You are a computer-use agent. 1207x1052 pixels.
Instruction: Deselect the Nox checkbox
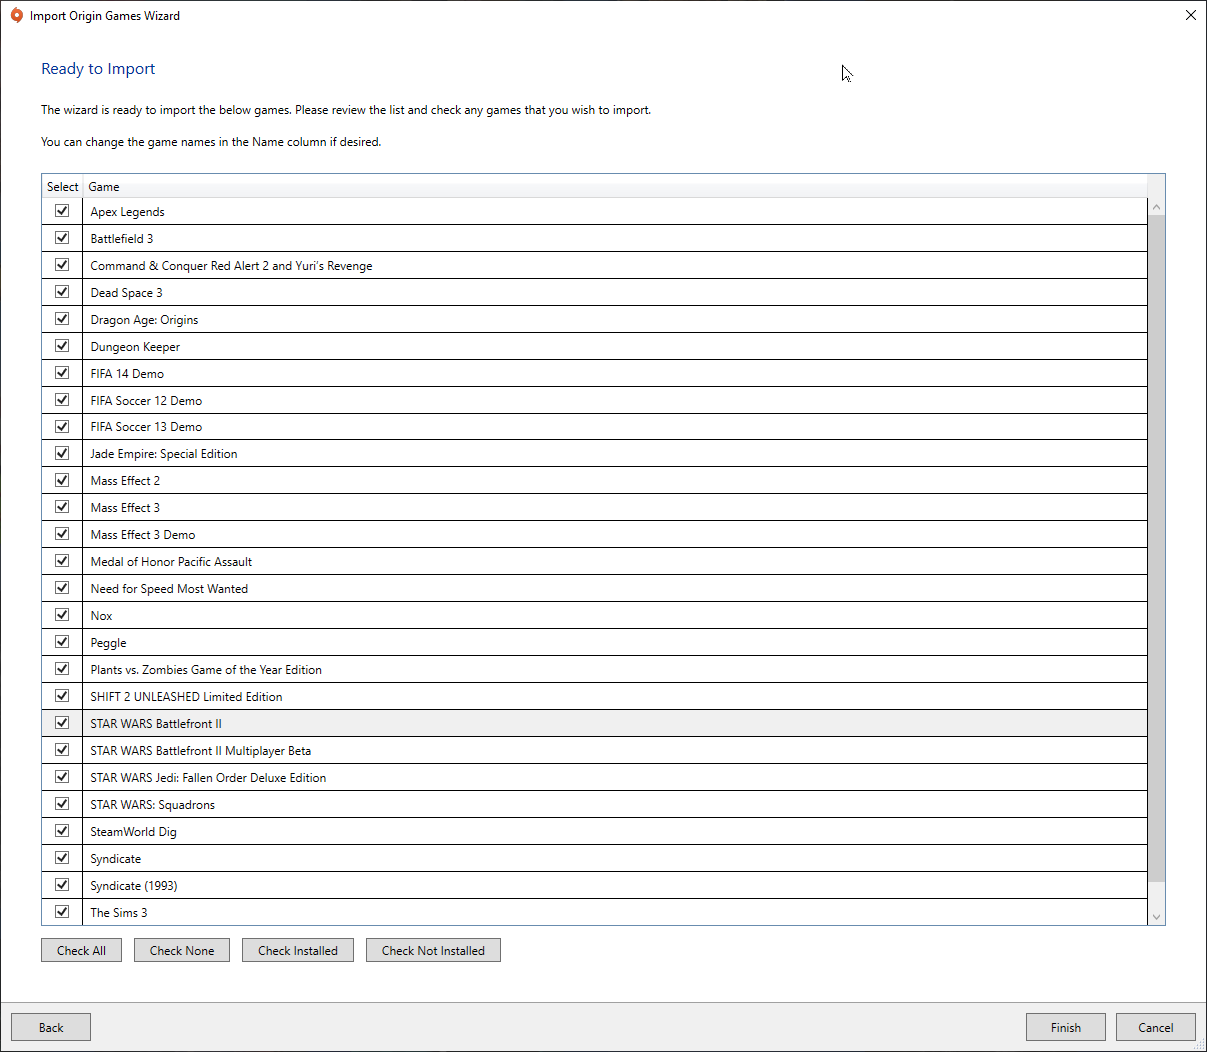pos(62,615)
